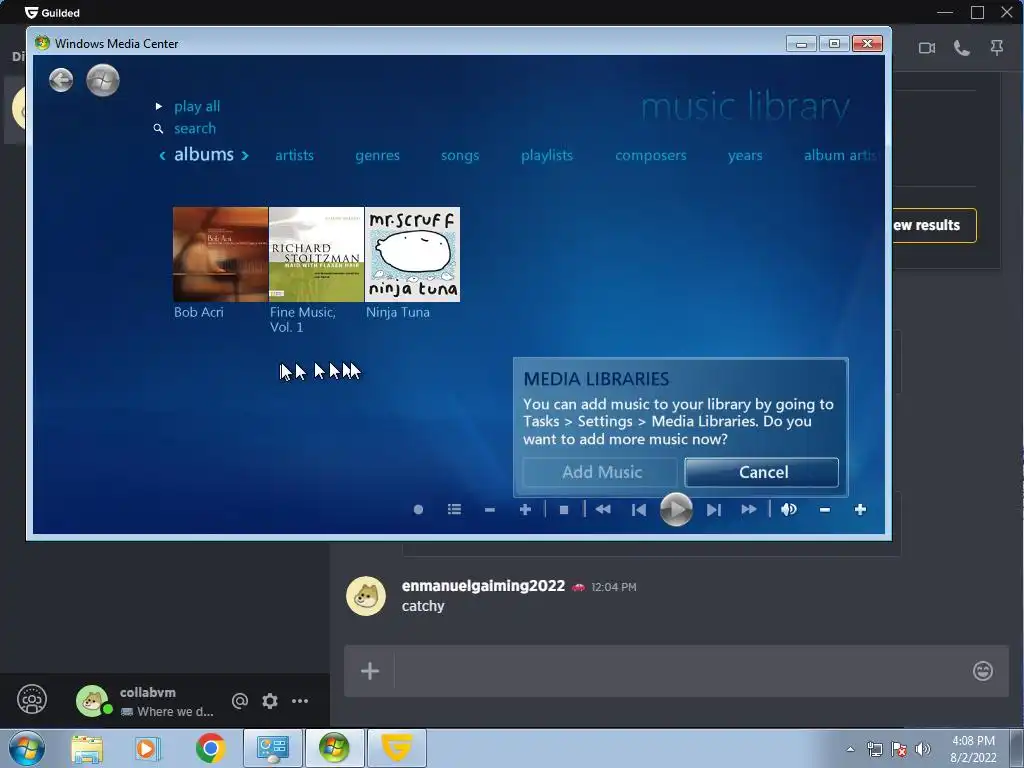Lower volume with minus button
1024x768 pixels.
tap(825, 509)
